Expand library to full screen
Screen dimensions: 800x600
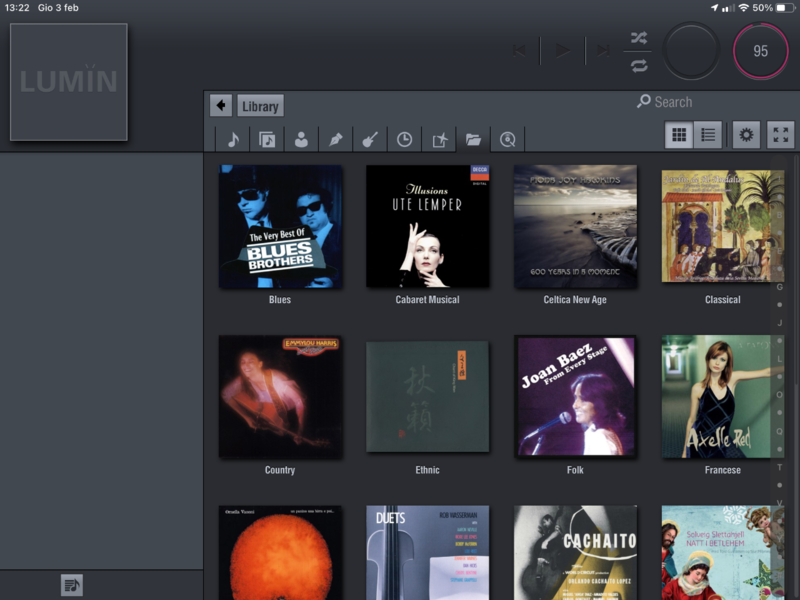[780, 135]
